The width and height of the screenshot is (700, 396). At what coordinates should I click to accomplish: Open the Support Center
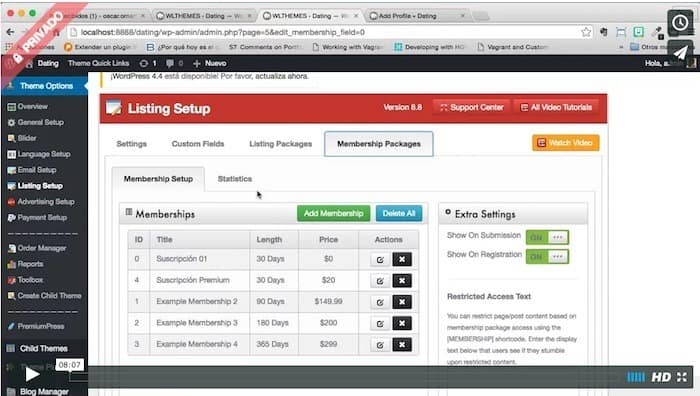coord(471,108)
